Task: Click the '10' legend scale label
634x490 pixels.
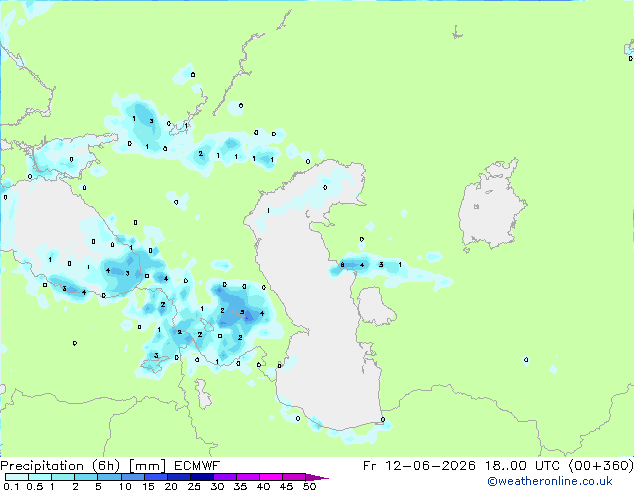Action: 125,486
